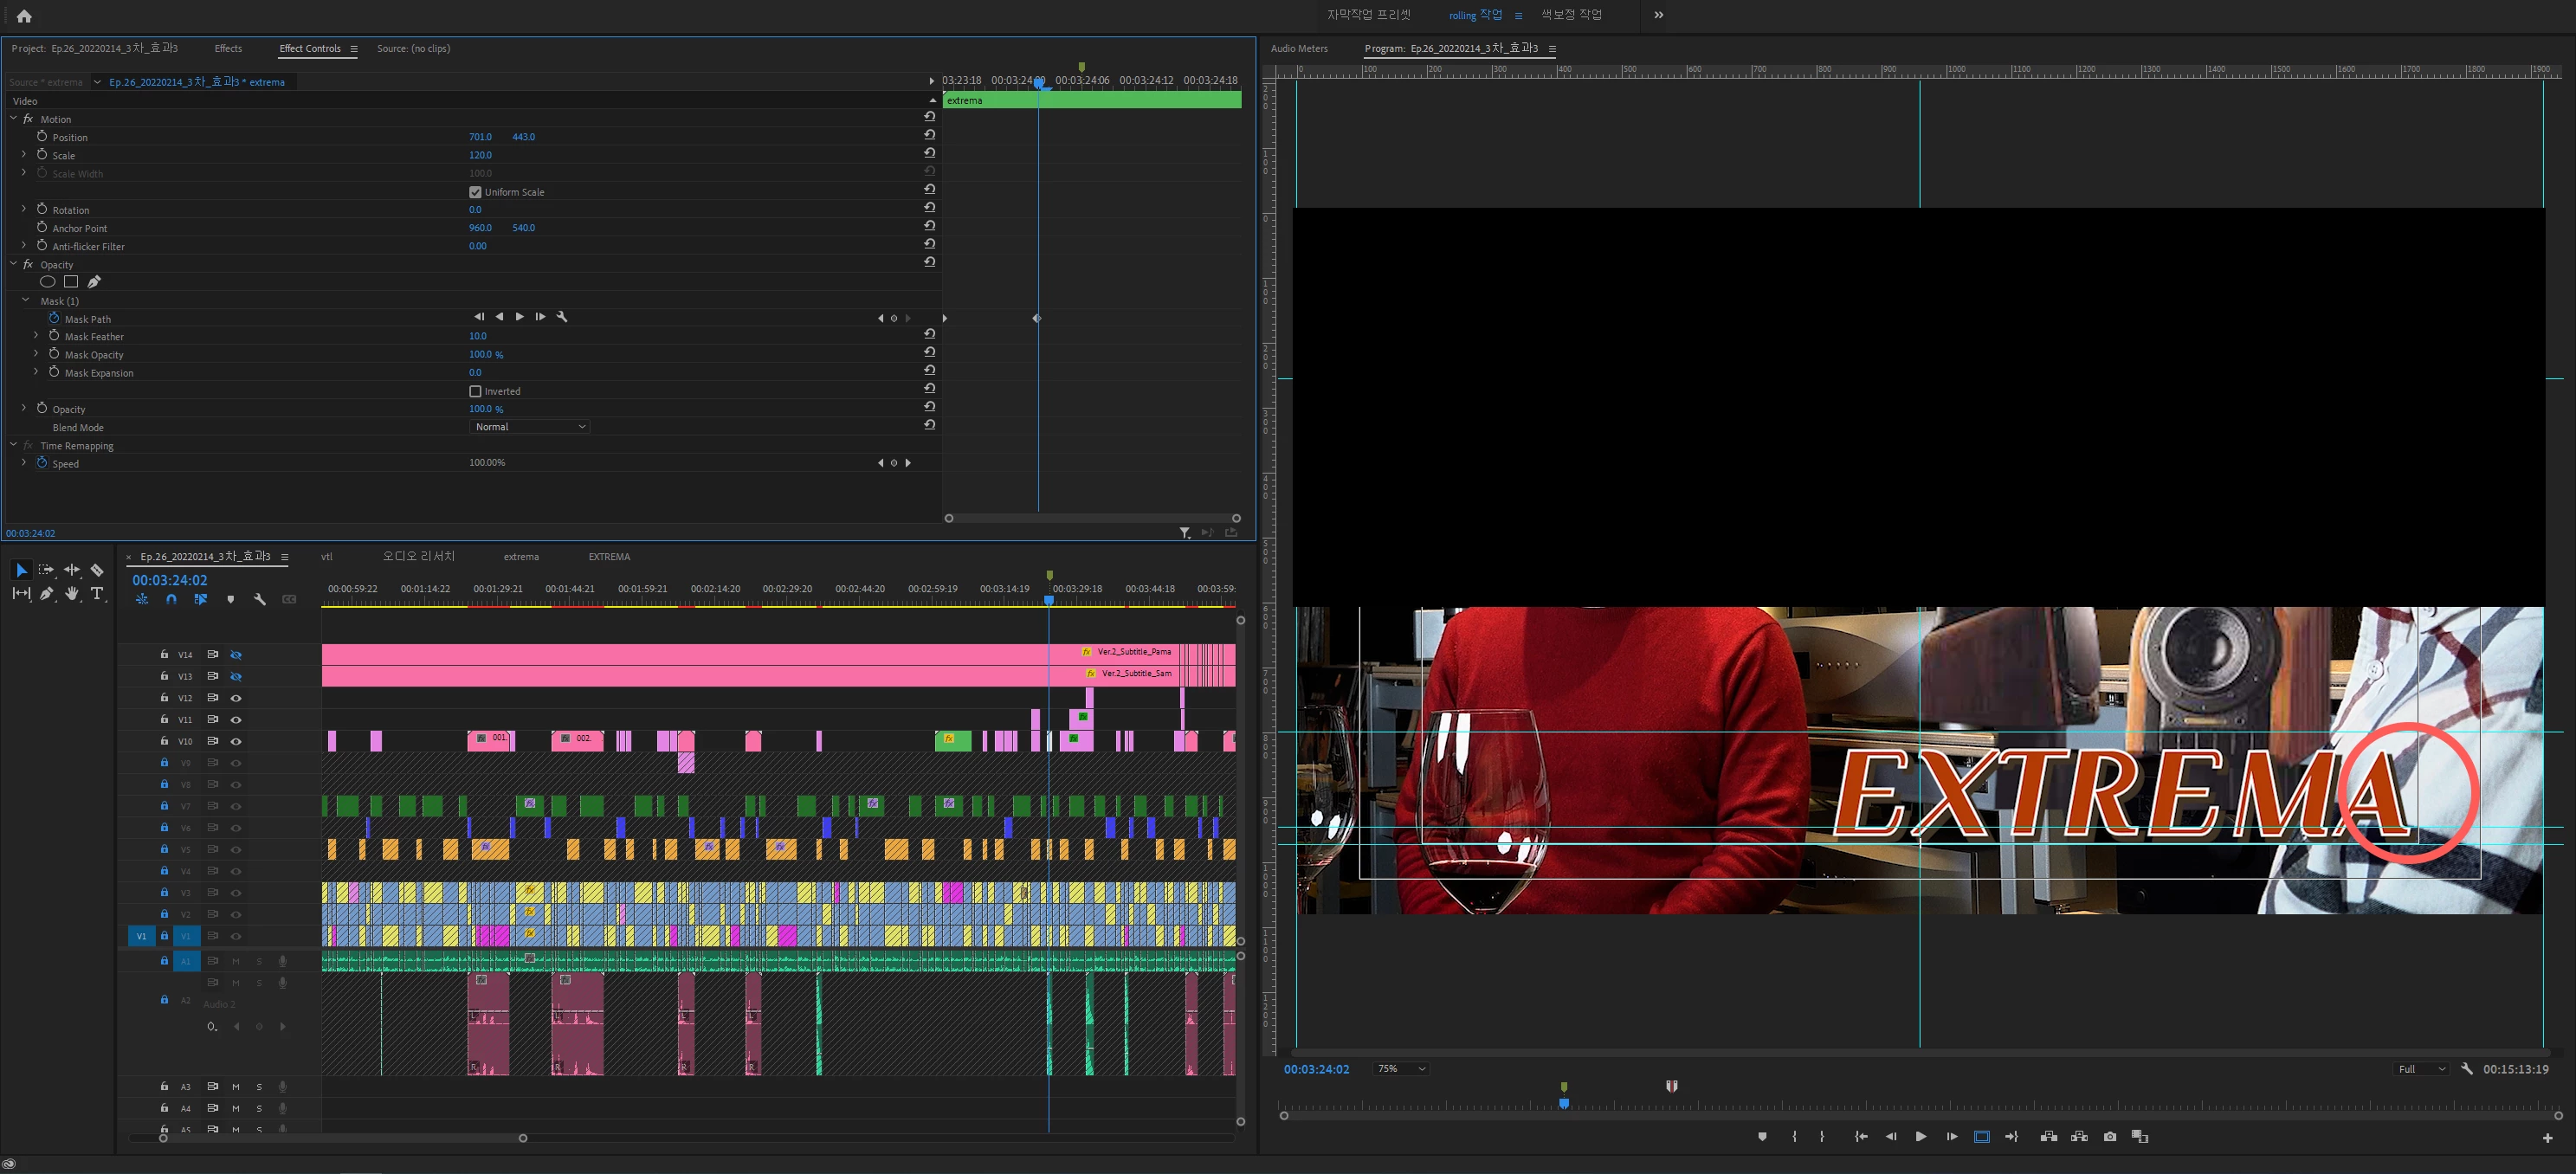Image resolution: width=2576 pixels, height=1174 pixels.
Task: Mute audio track A3
Action: [236, 1087]
